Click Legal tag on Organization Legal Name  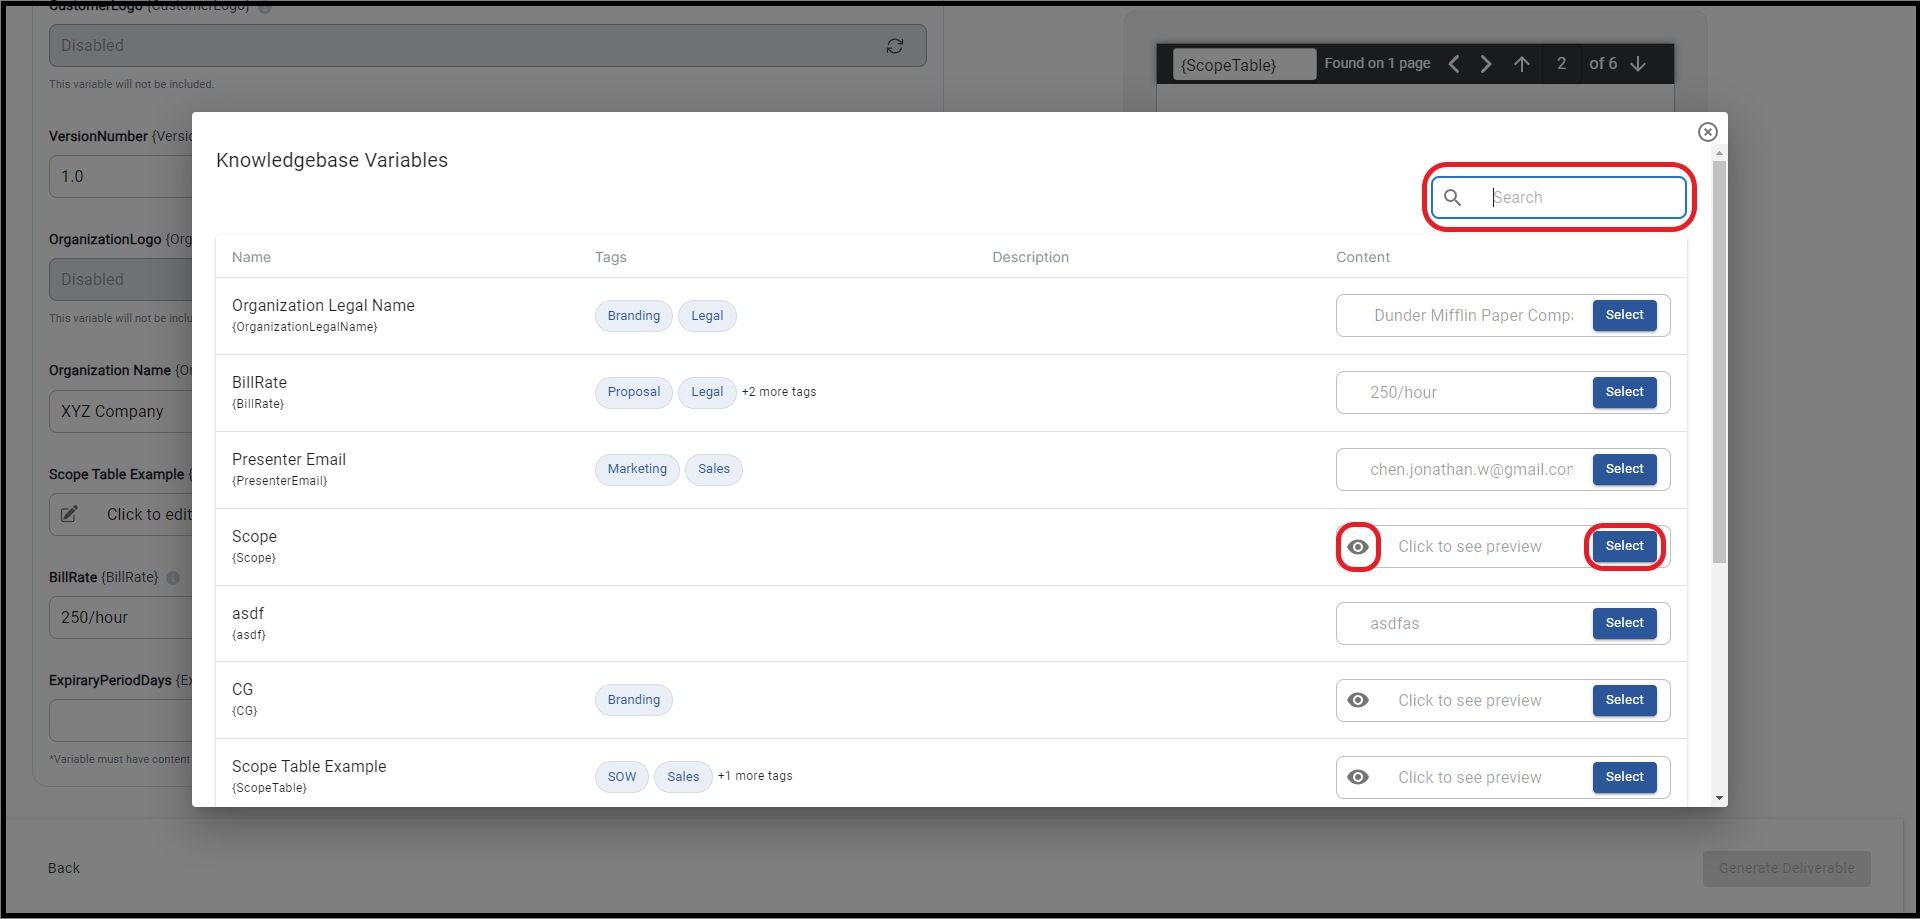(x=707, y=316)
